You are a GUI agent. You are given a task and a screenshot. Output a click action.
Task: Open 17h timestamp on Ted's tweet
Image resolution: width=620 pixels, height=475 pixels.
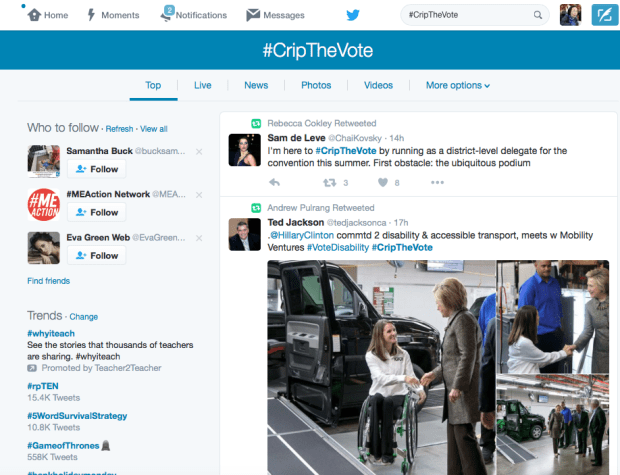[x=401, y=223]
